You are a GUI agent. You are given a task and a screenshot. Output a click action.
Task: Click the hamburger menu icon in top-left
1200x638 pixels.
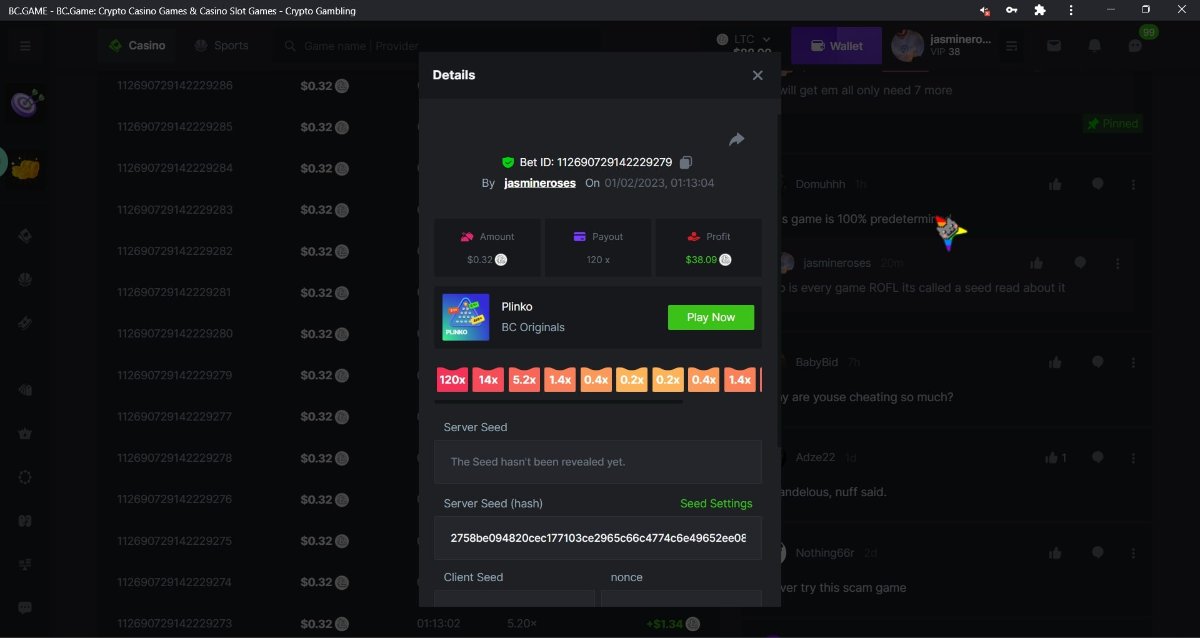tap(25, 46)
